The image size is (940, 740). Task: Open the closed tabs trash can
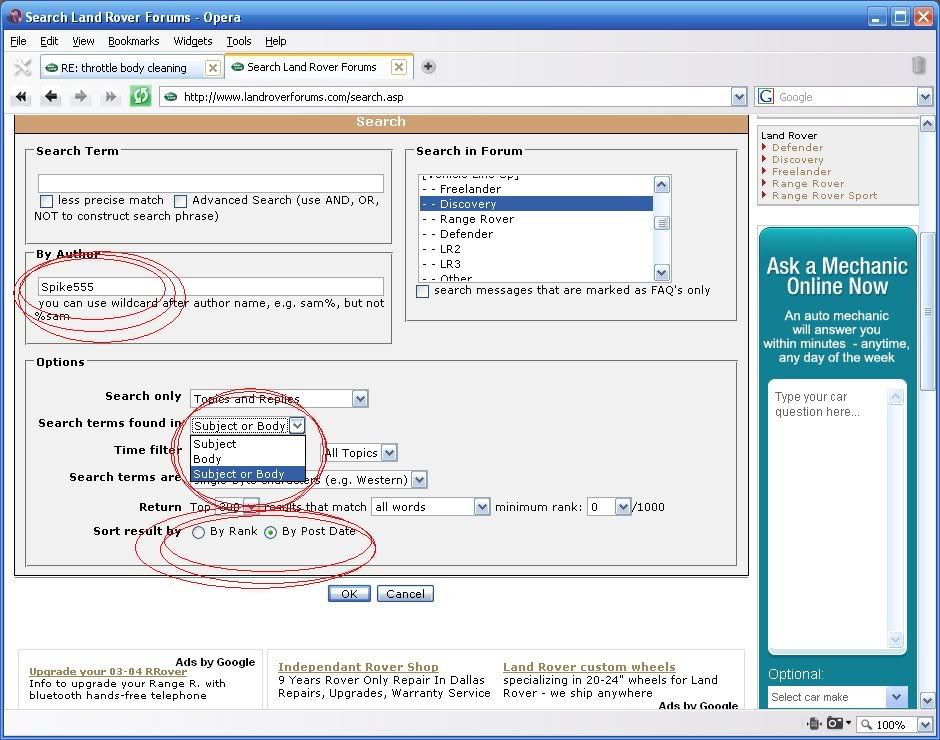coord(918,66)
